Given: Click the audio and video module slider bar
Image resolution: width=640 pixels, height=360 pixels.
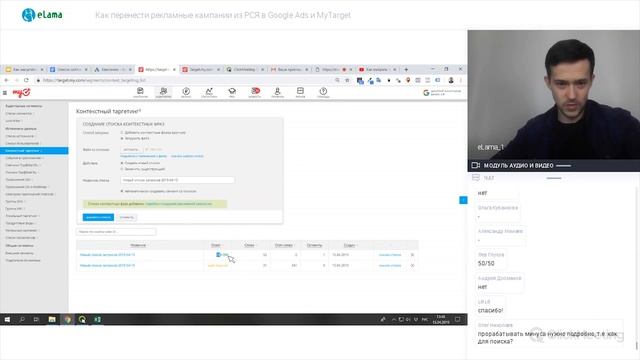Looking at the screenshot, I should pos(563,166).
